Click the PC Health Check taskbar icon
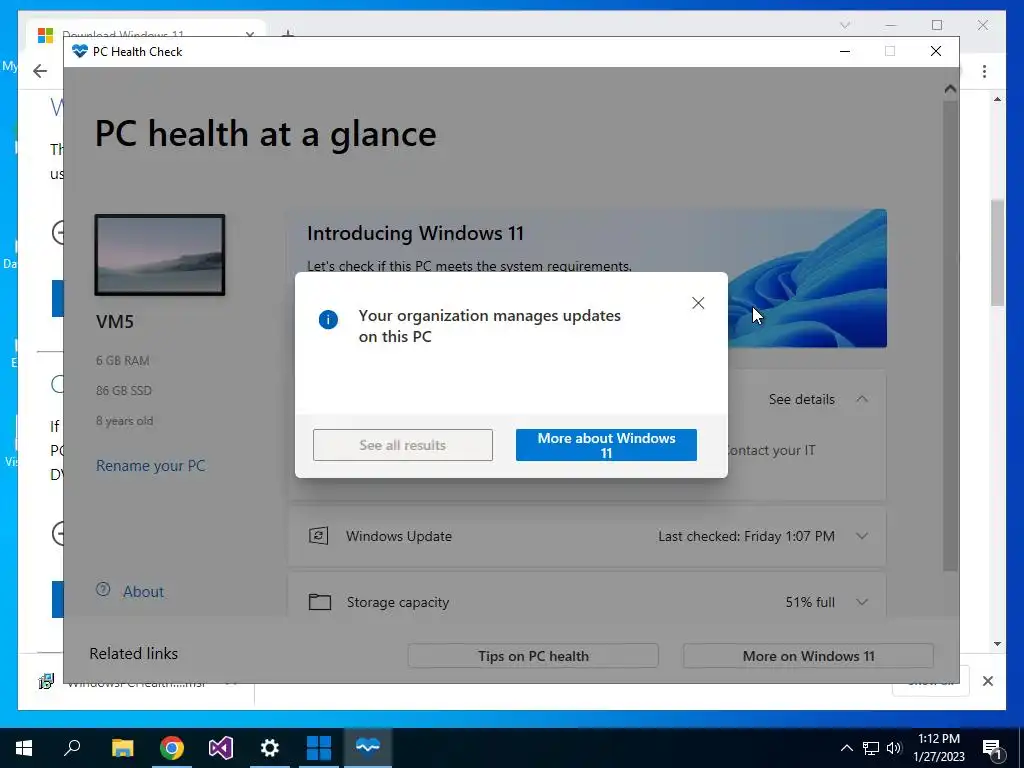The image size is (1024, 768). coord(368,746)
